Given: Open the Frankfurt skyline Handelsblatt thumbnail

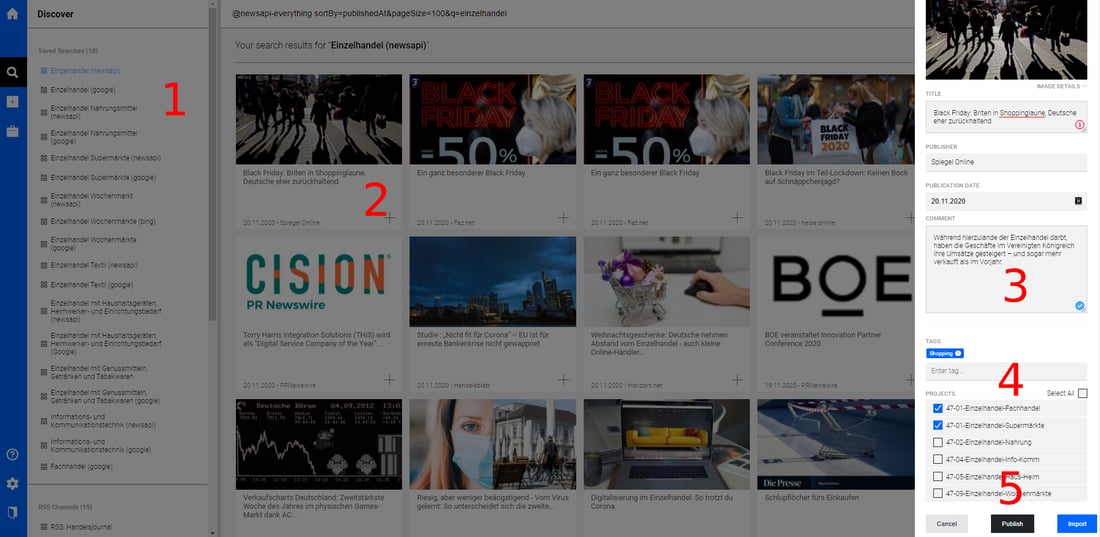Looking at the screenshot, I should tap(493, 281).
